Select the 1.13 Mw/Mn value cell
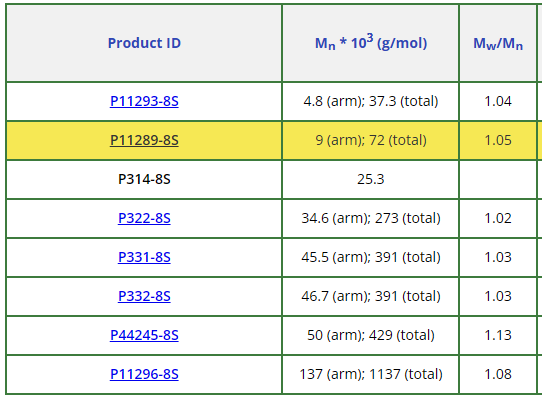 coord(498,335)
